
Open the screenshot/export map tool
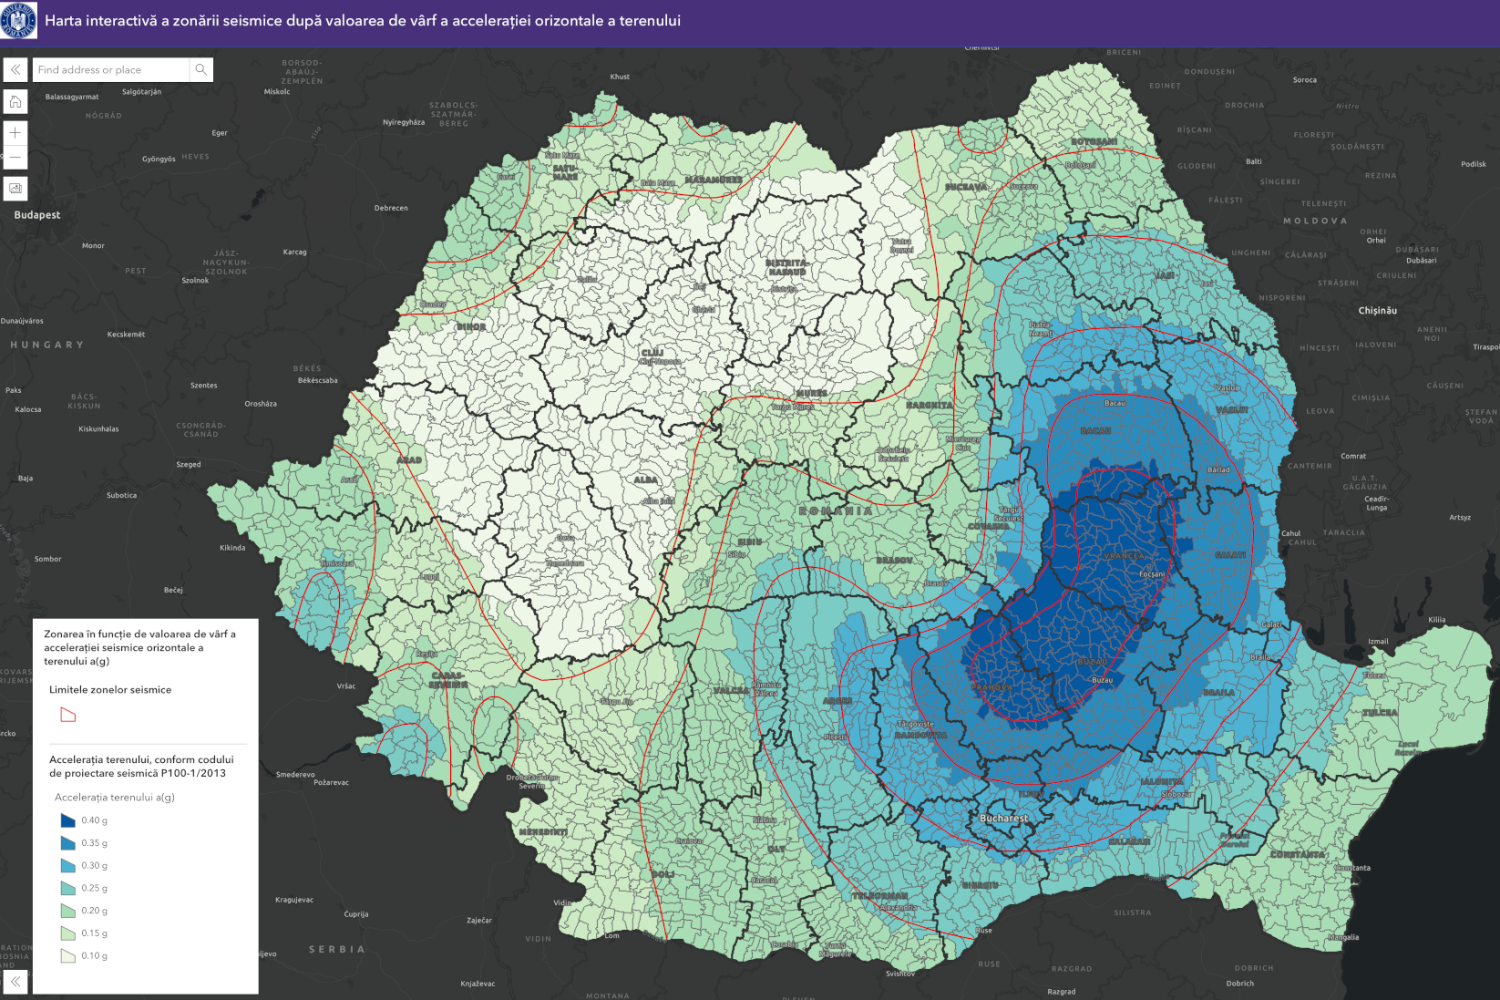[x=15, y=188]
